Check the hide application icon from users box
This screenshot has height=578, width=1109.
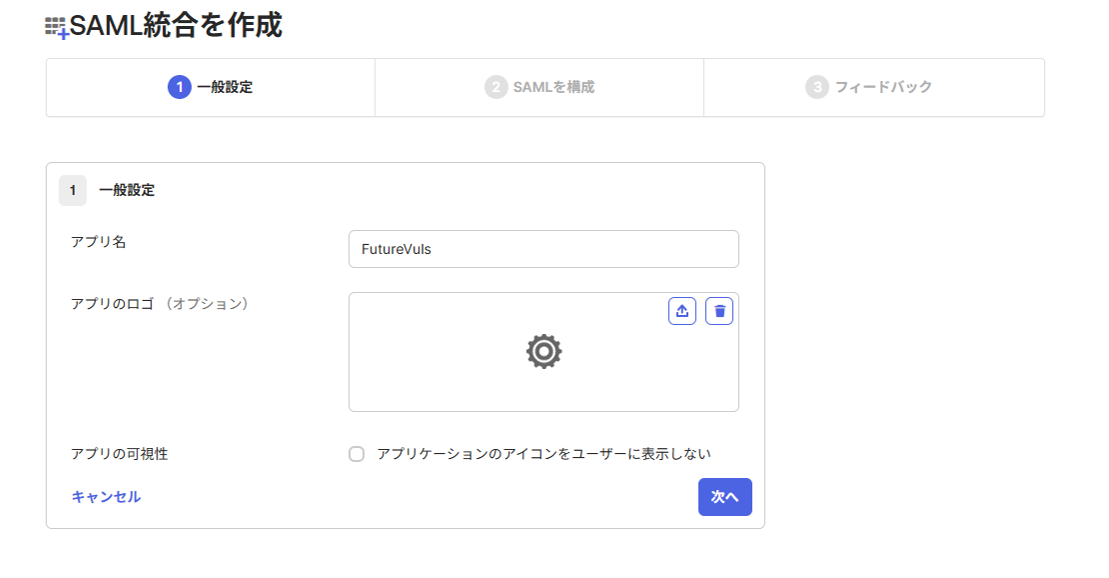356,454
